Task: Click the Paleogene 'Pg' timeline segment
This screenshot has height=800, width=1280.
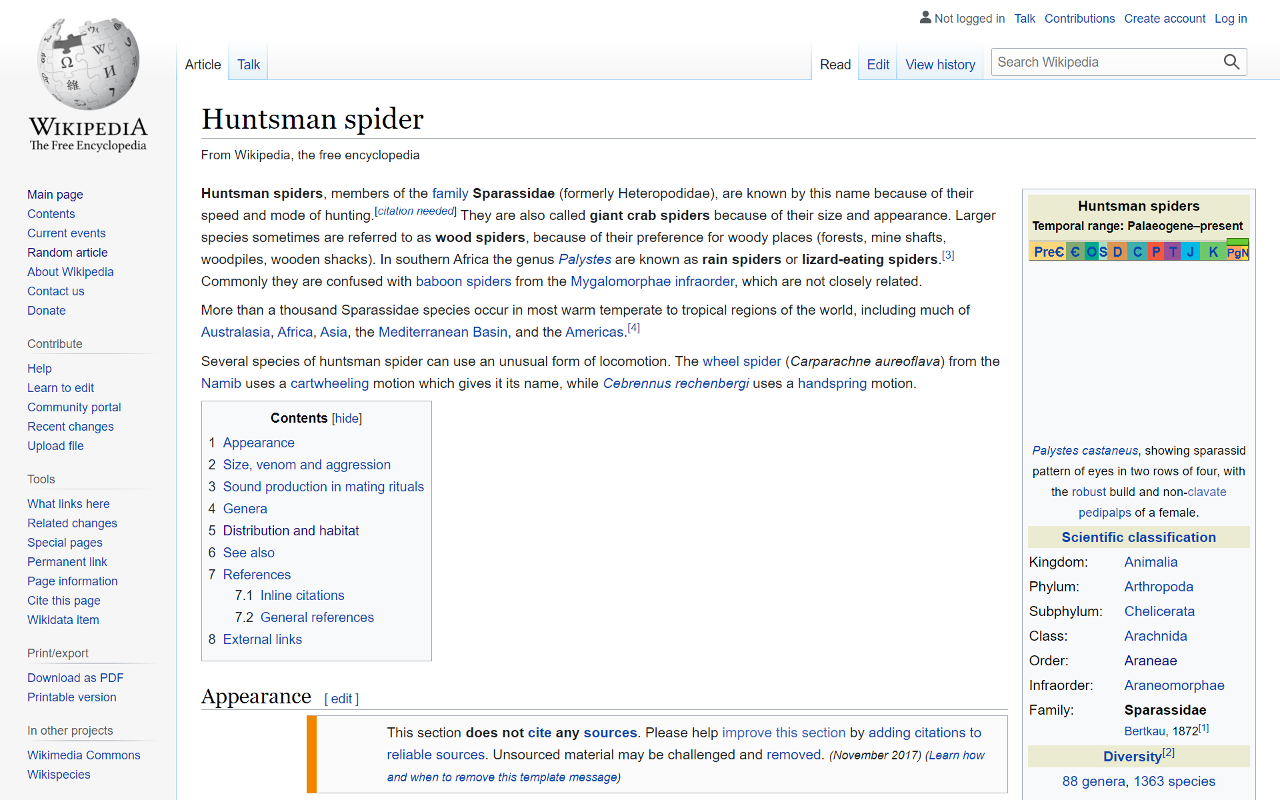Action: (1234, 253)
